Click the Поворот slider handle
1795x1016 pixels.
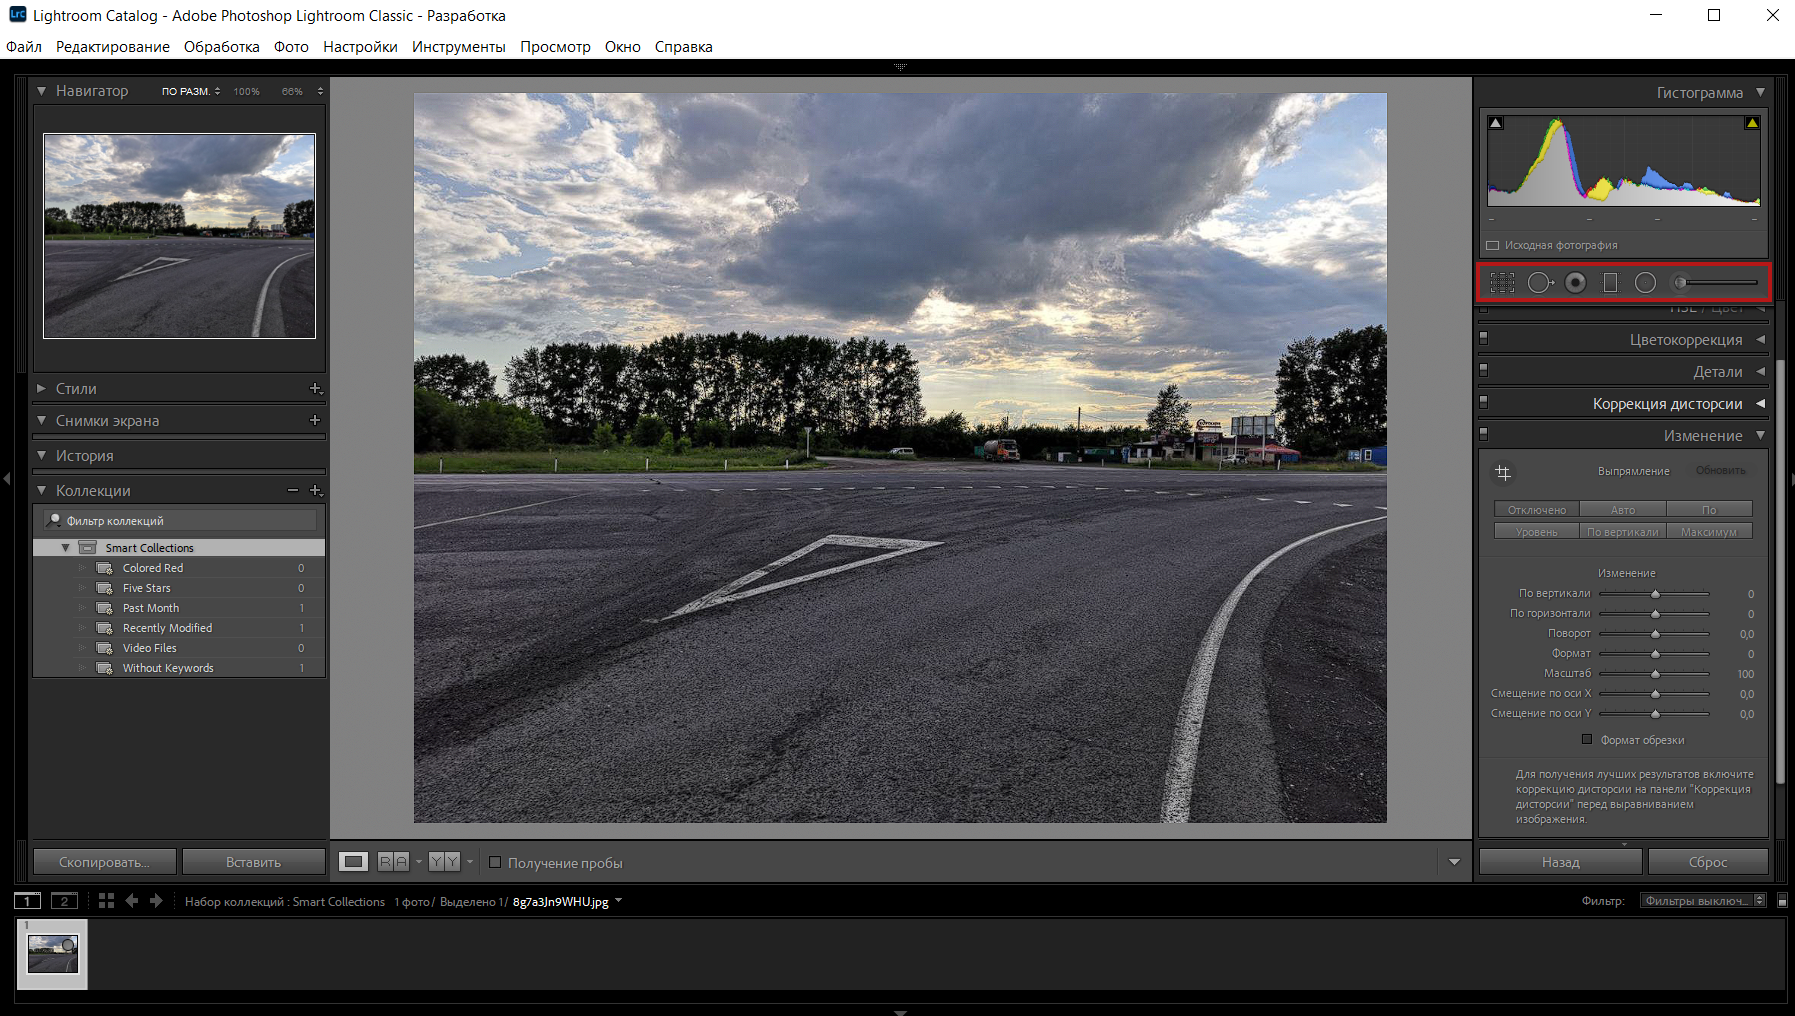pos(1655,634)
